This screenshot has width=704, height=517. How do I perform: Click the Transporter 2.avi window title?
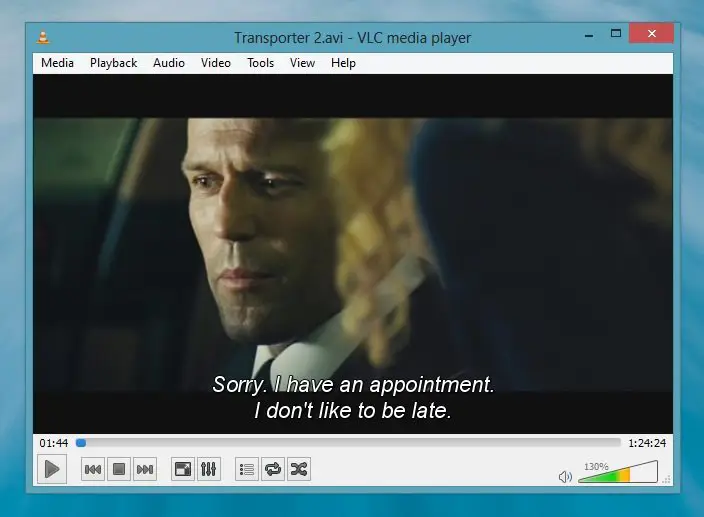pos(352,38)
